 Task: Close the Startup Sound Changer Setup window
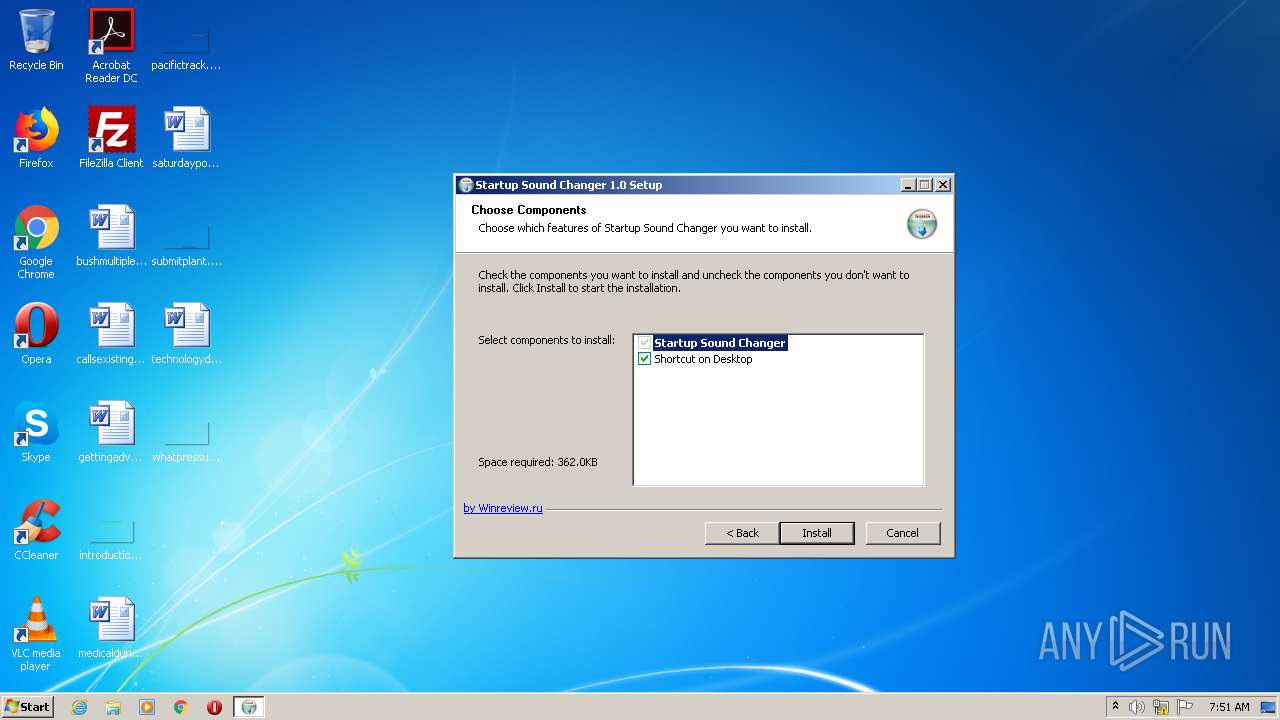(942, 185)
